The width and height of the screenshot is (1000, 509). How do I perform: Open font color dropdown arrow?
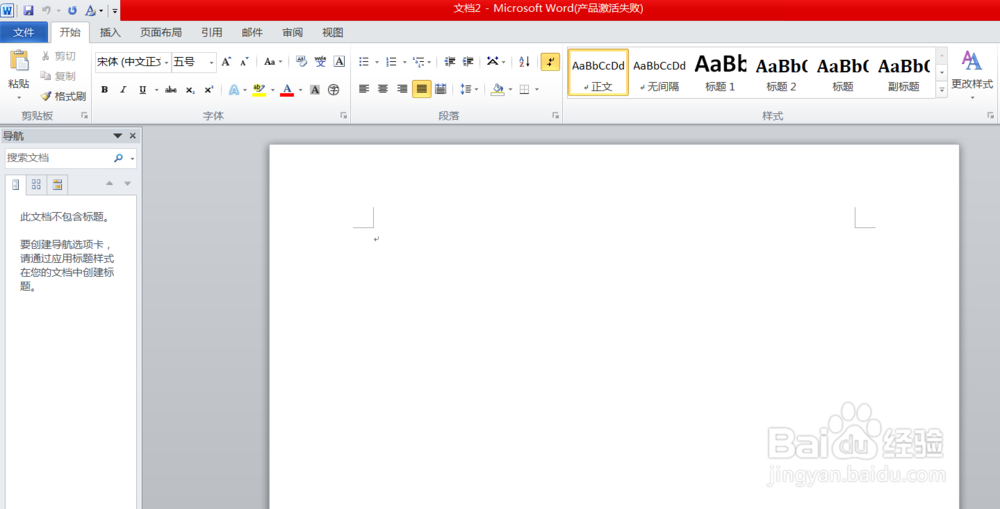[x=300, y=90]
